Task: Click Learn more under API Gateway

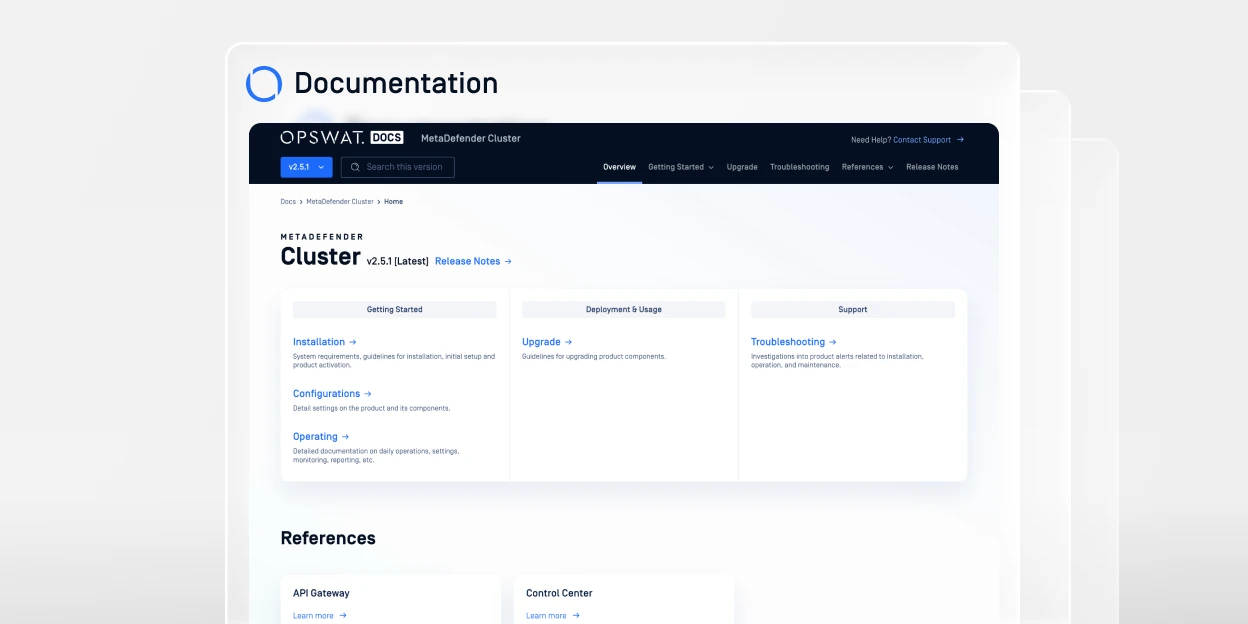Action: 313,616
